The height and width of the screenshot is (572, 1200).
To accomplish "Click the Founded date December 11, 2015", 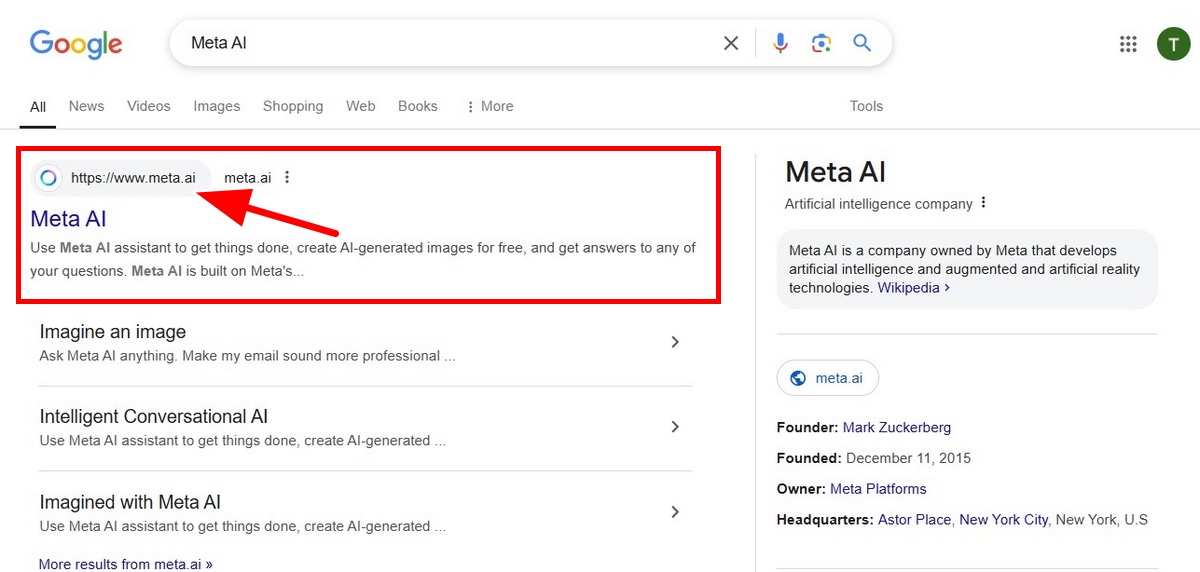I will pos(908,458).
